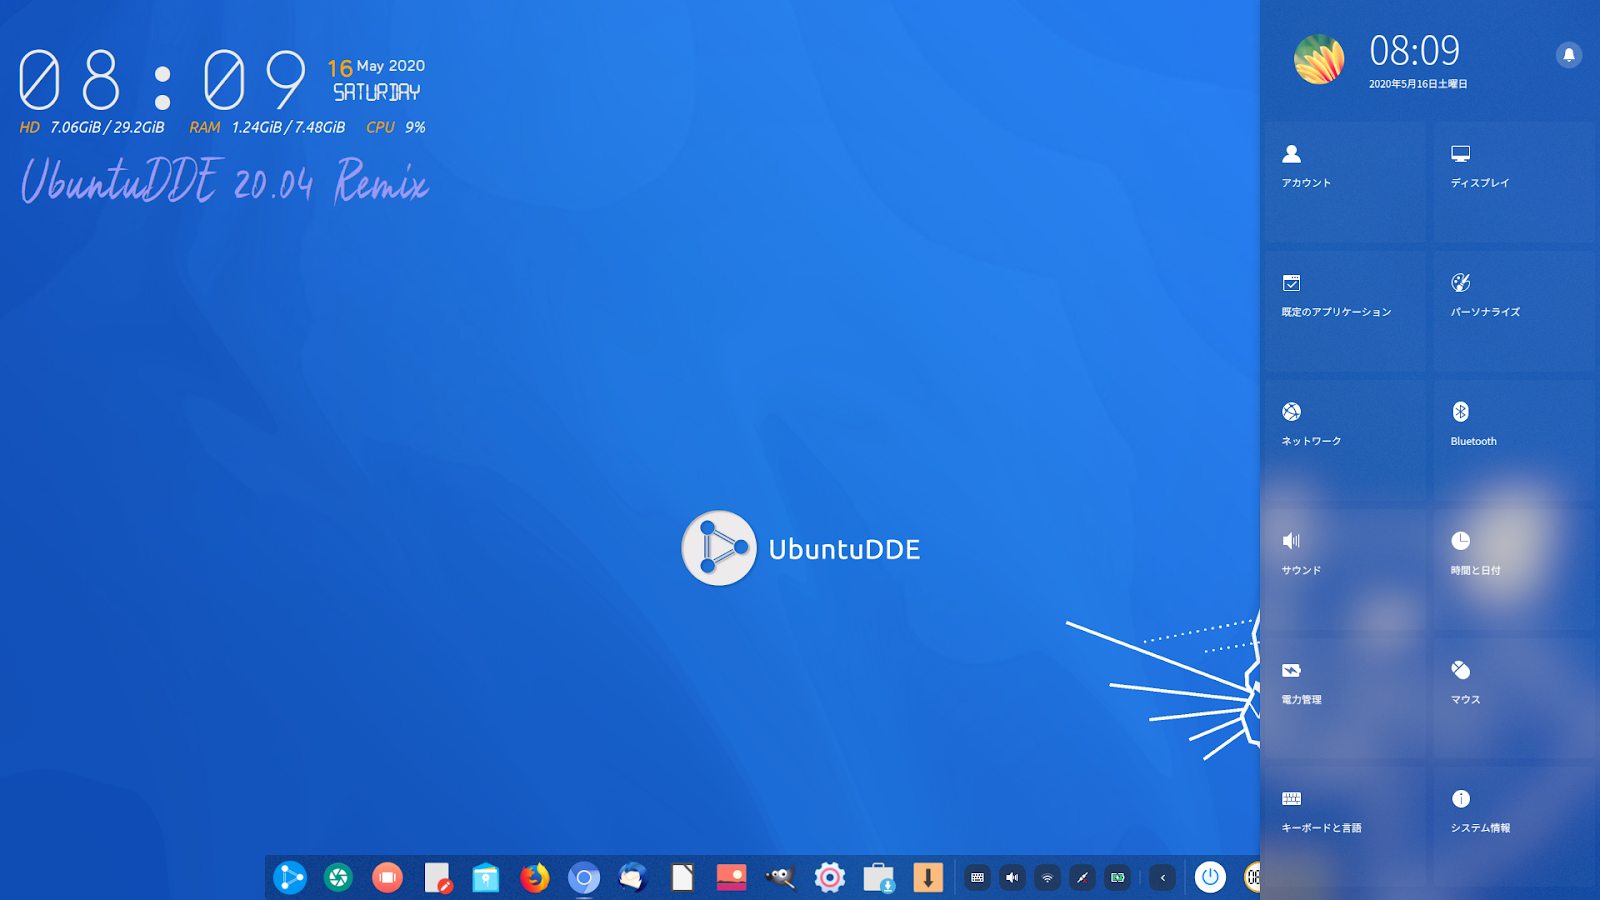
Task: Click the user avatar in Control Center
Action: tap(1319, 59)
